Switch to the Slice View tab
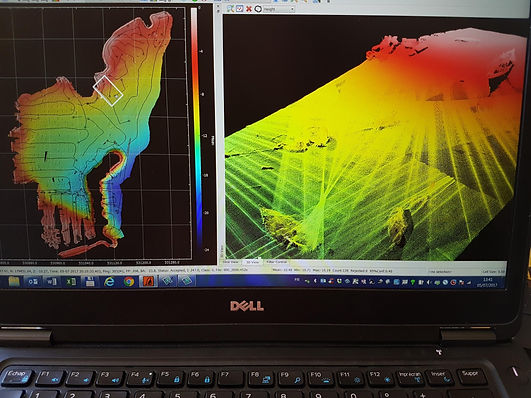Viewport: 531px width, 398px height. pos(232,262)
